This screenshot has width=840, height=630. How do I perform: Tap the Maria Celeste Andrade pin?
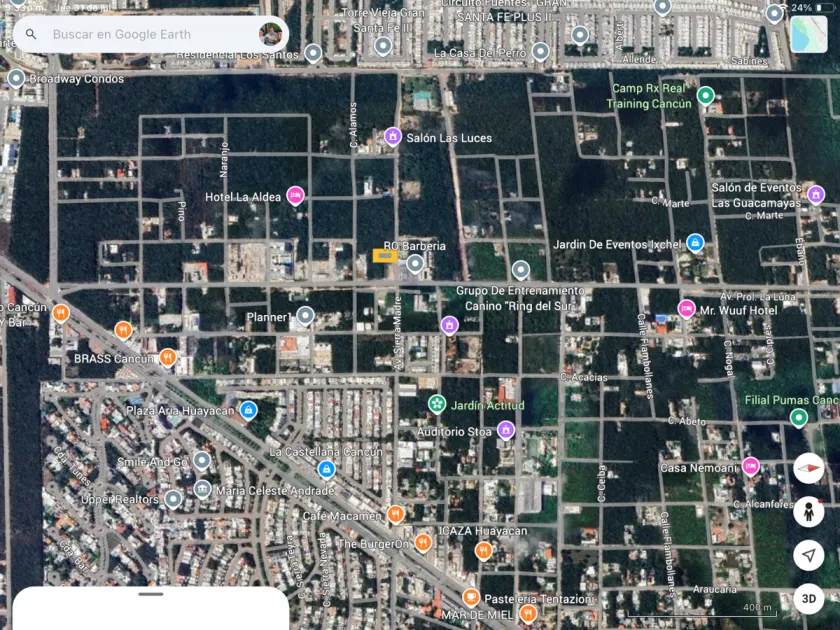(x=202, y=490)
